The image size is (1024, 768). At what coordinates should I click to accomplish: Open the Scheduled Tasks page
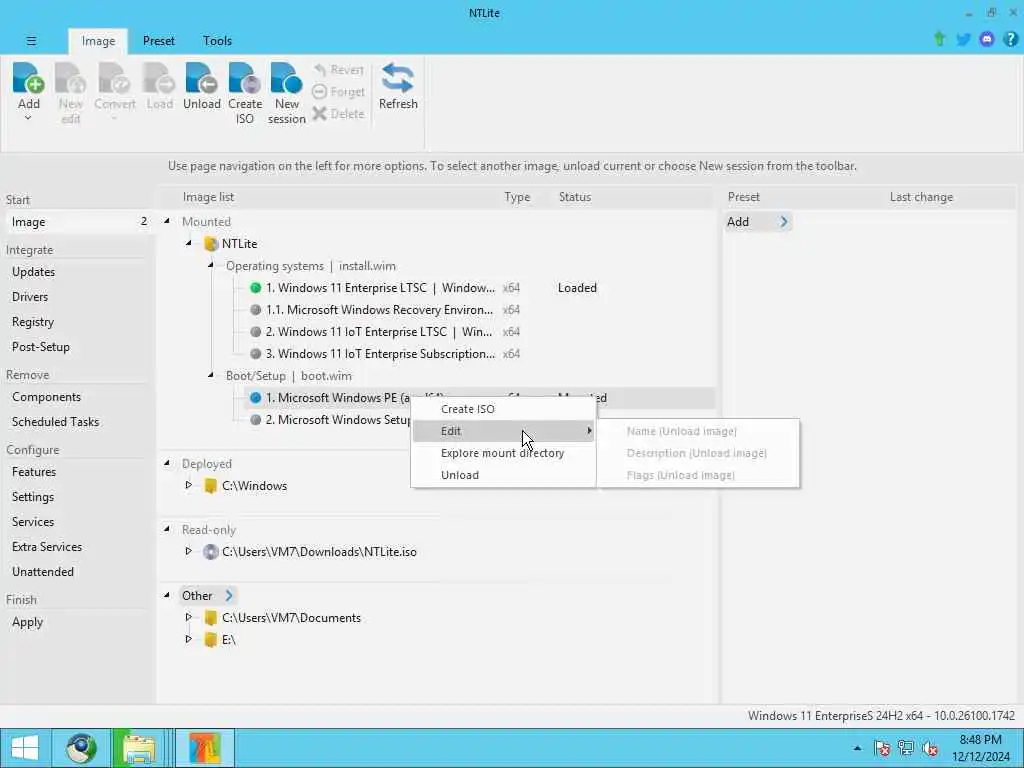tap(56, 422)
